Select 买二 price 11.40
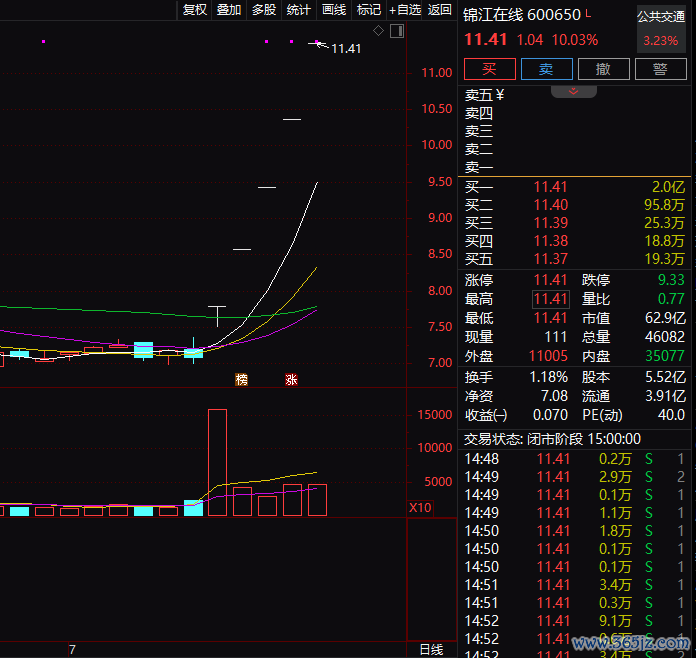Viewport: 696px width, 658px height. (550, 205)
